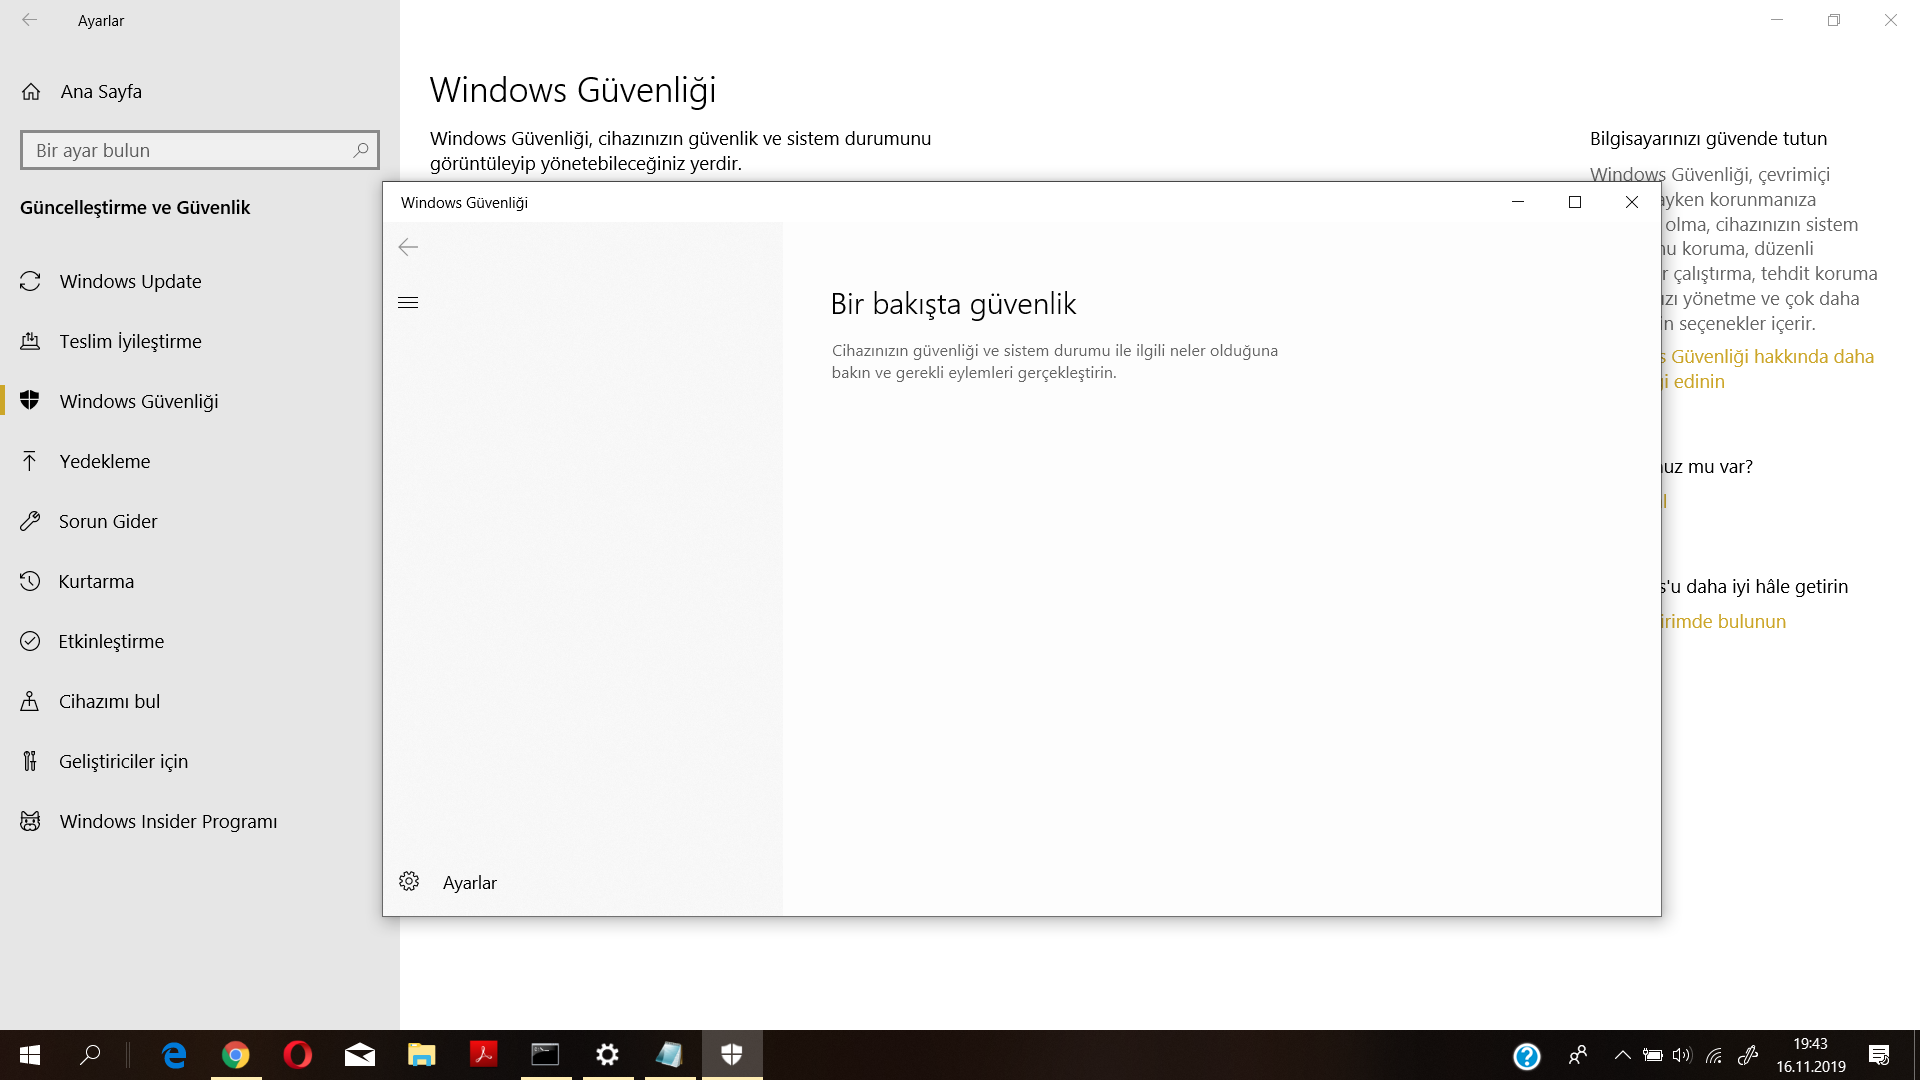The height and width of the screenshot is (1080, 1920).
Task: Open Ayarlar gear in Windows Güvenliği sidebar
Action: pos(409,881)
